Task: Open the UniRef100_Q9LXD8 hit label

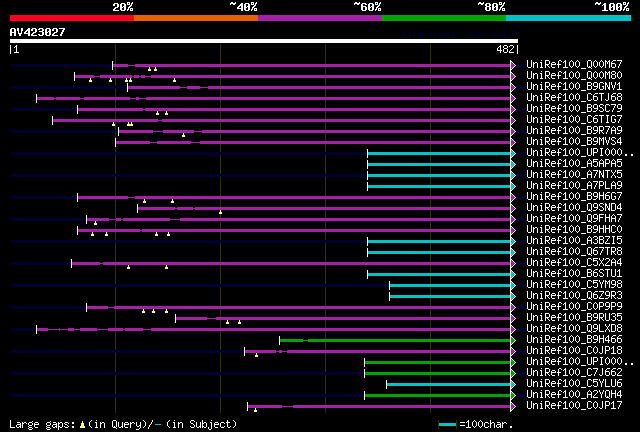Action: (574, 329)
